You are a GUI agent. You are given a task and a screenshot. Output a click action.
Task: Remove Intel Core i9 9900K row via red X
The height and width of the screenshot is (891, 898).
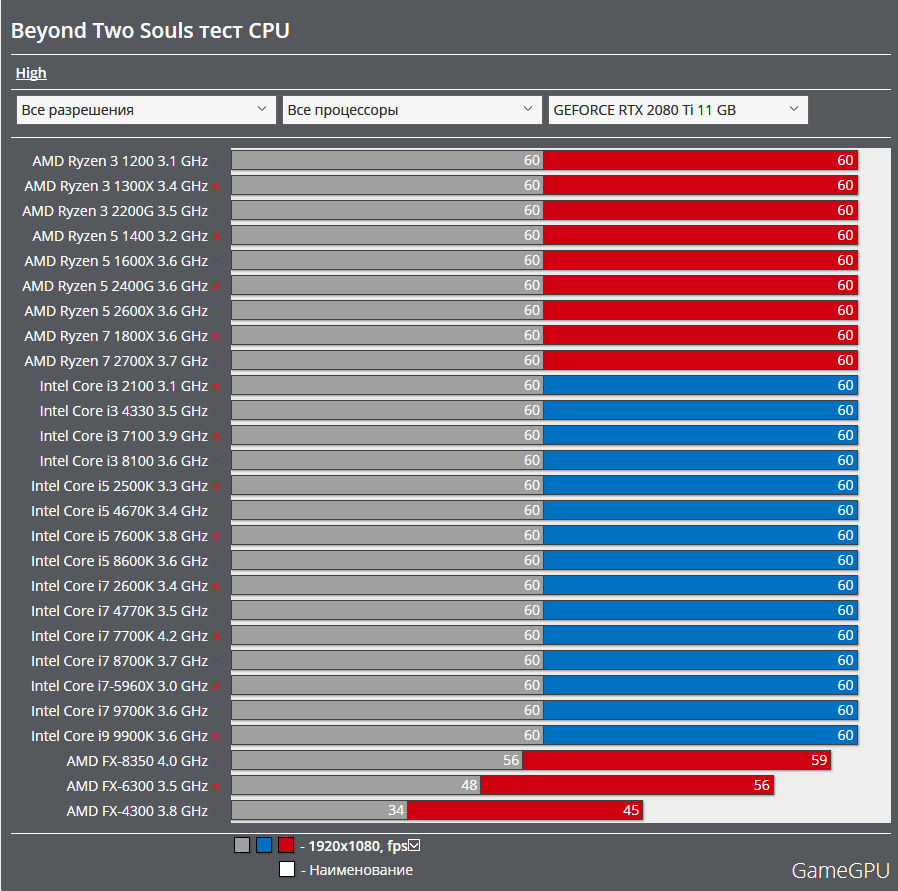(216, 737)
